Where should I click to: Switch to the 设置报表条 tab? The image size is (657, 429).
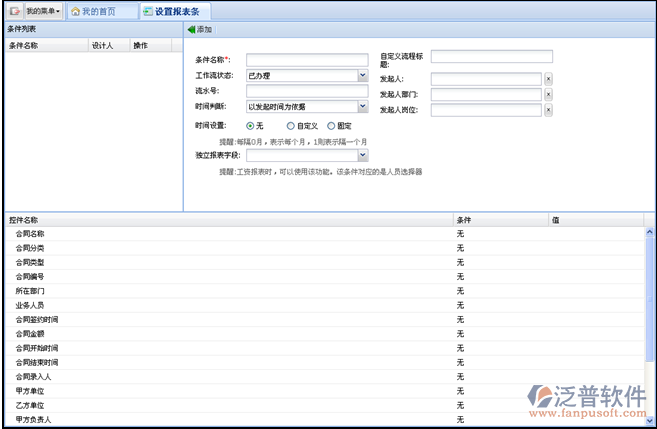tap(176, 11)
